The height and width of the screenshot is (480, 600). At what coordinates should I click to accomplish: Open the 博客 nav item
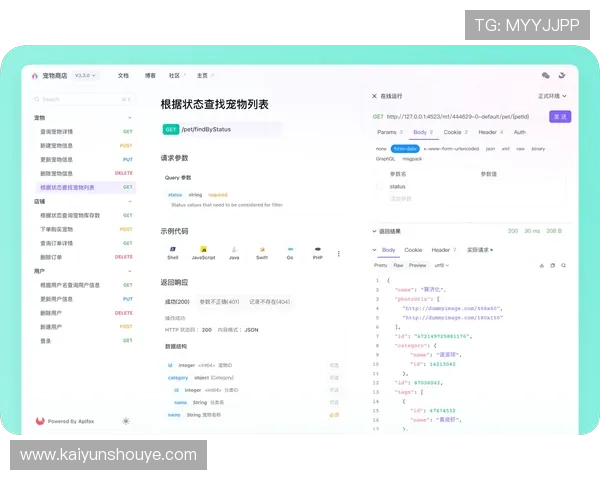pyautogui.click(x=150, y=75)
